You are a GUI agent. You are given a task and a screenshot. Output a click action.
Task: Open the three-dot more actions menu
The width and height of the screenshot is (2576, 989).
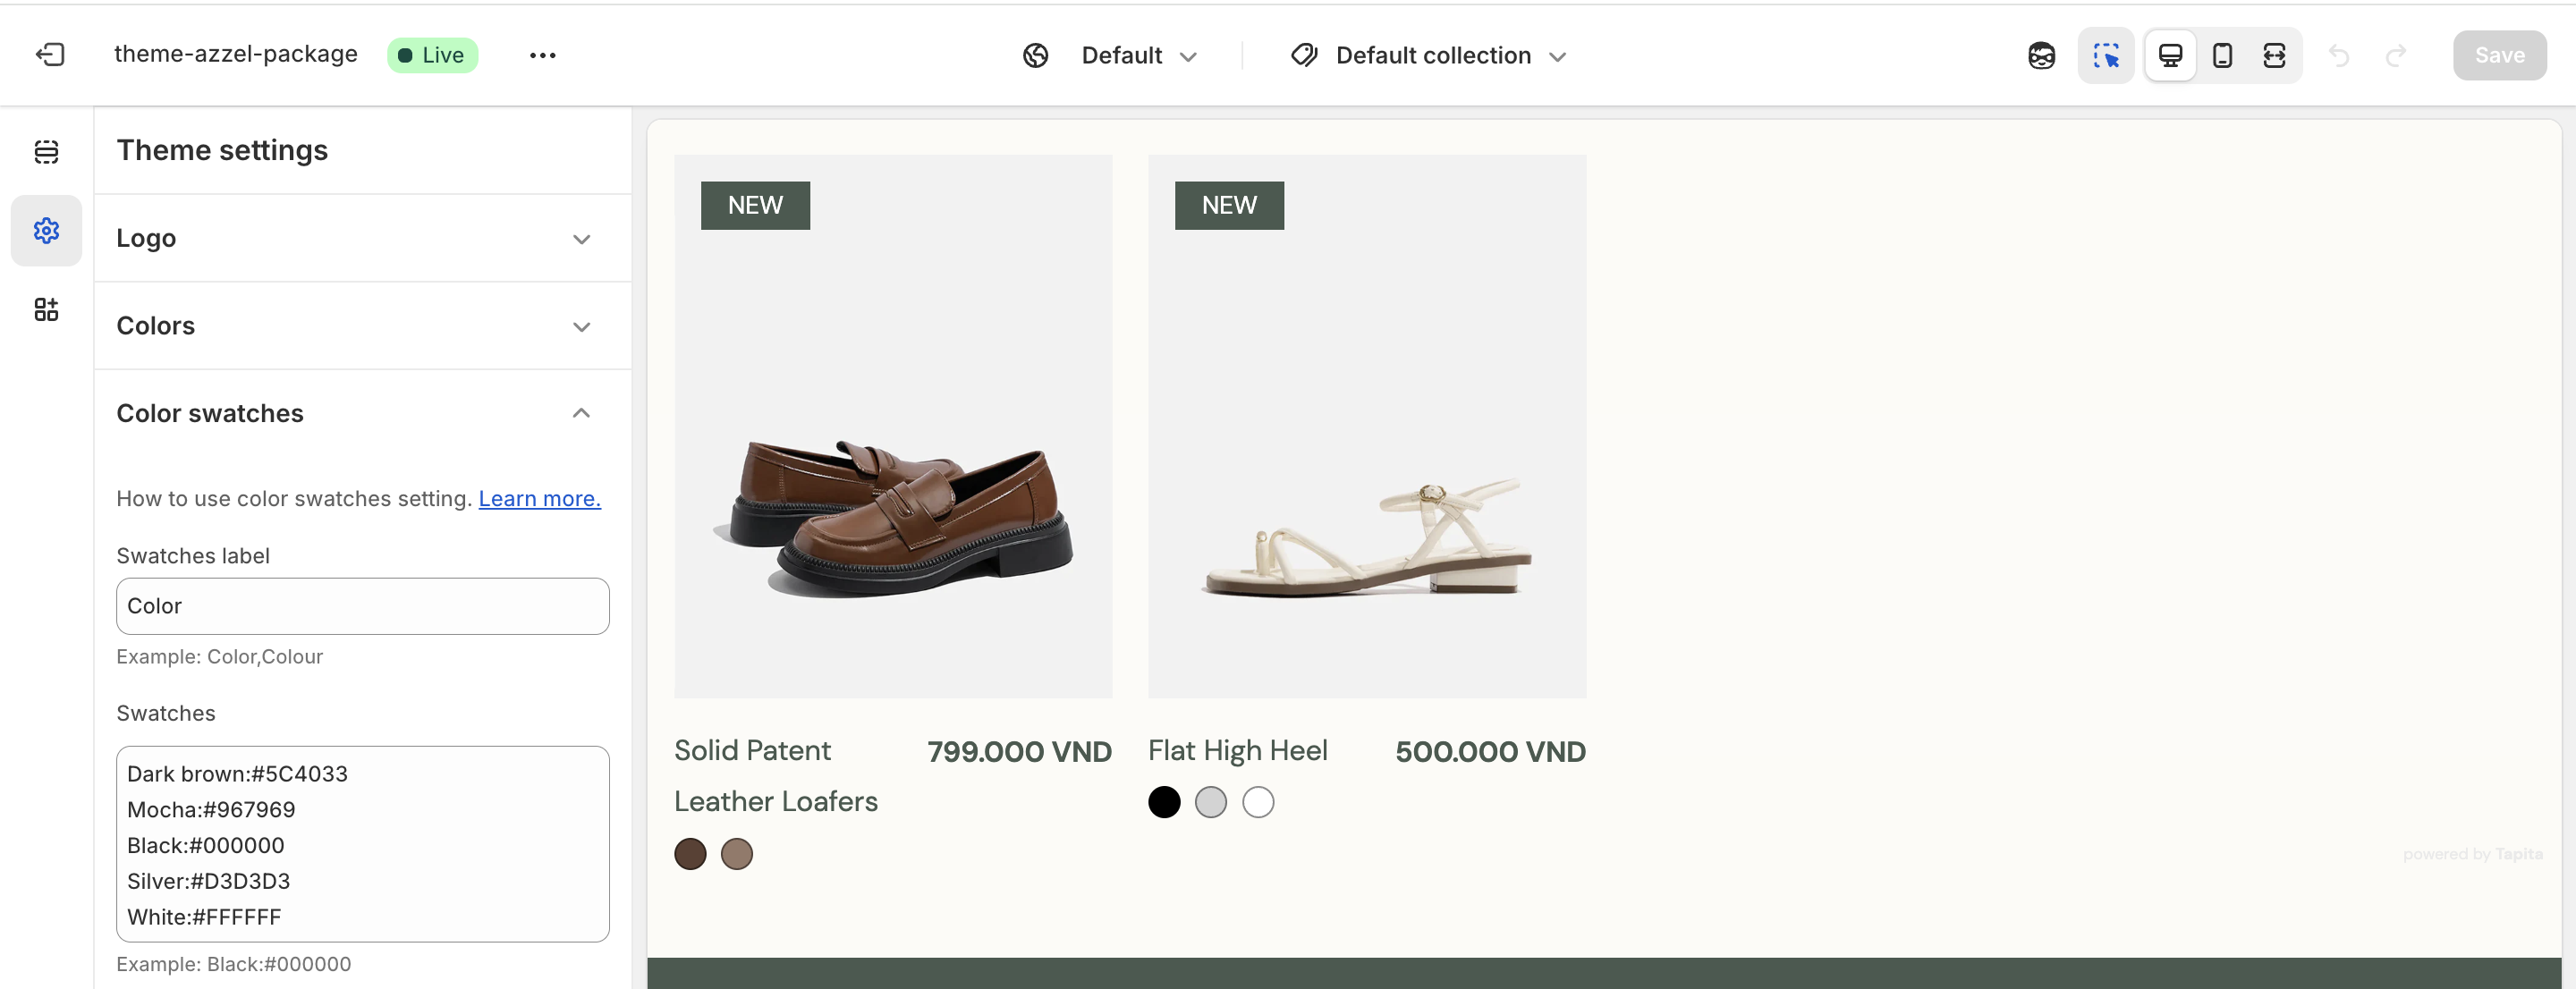542,55
